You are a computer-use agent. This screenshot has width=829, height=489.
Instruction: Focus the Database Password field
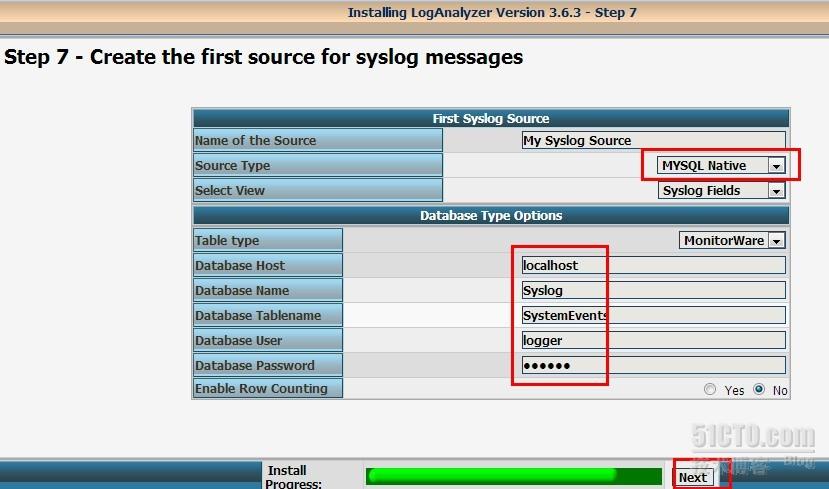(653, 365)
